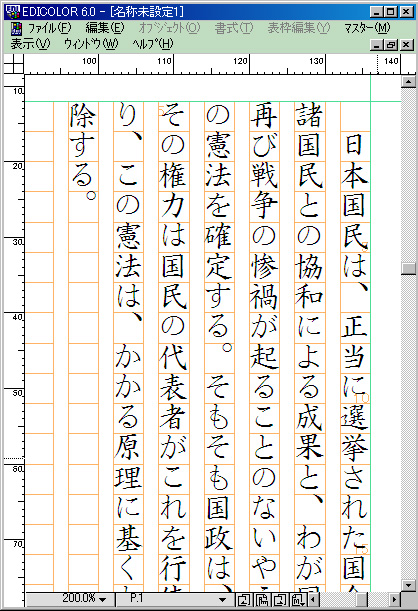Click the ruler origin crosshair box
The height and width of the screenshot is (611, 418).
coord(14,64)
